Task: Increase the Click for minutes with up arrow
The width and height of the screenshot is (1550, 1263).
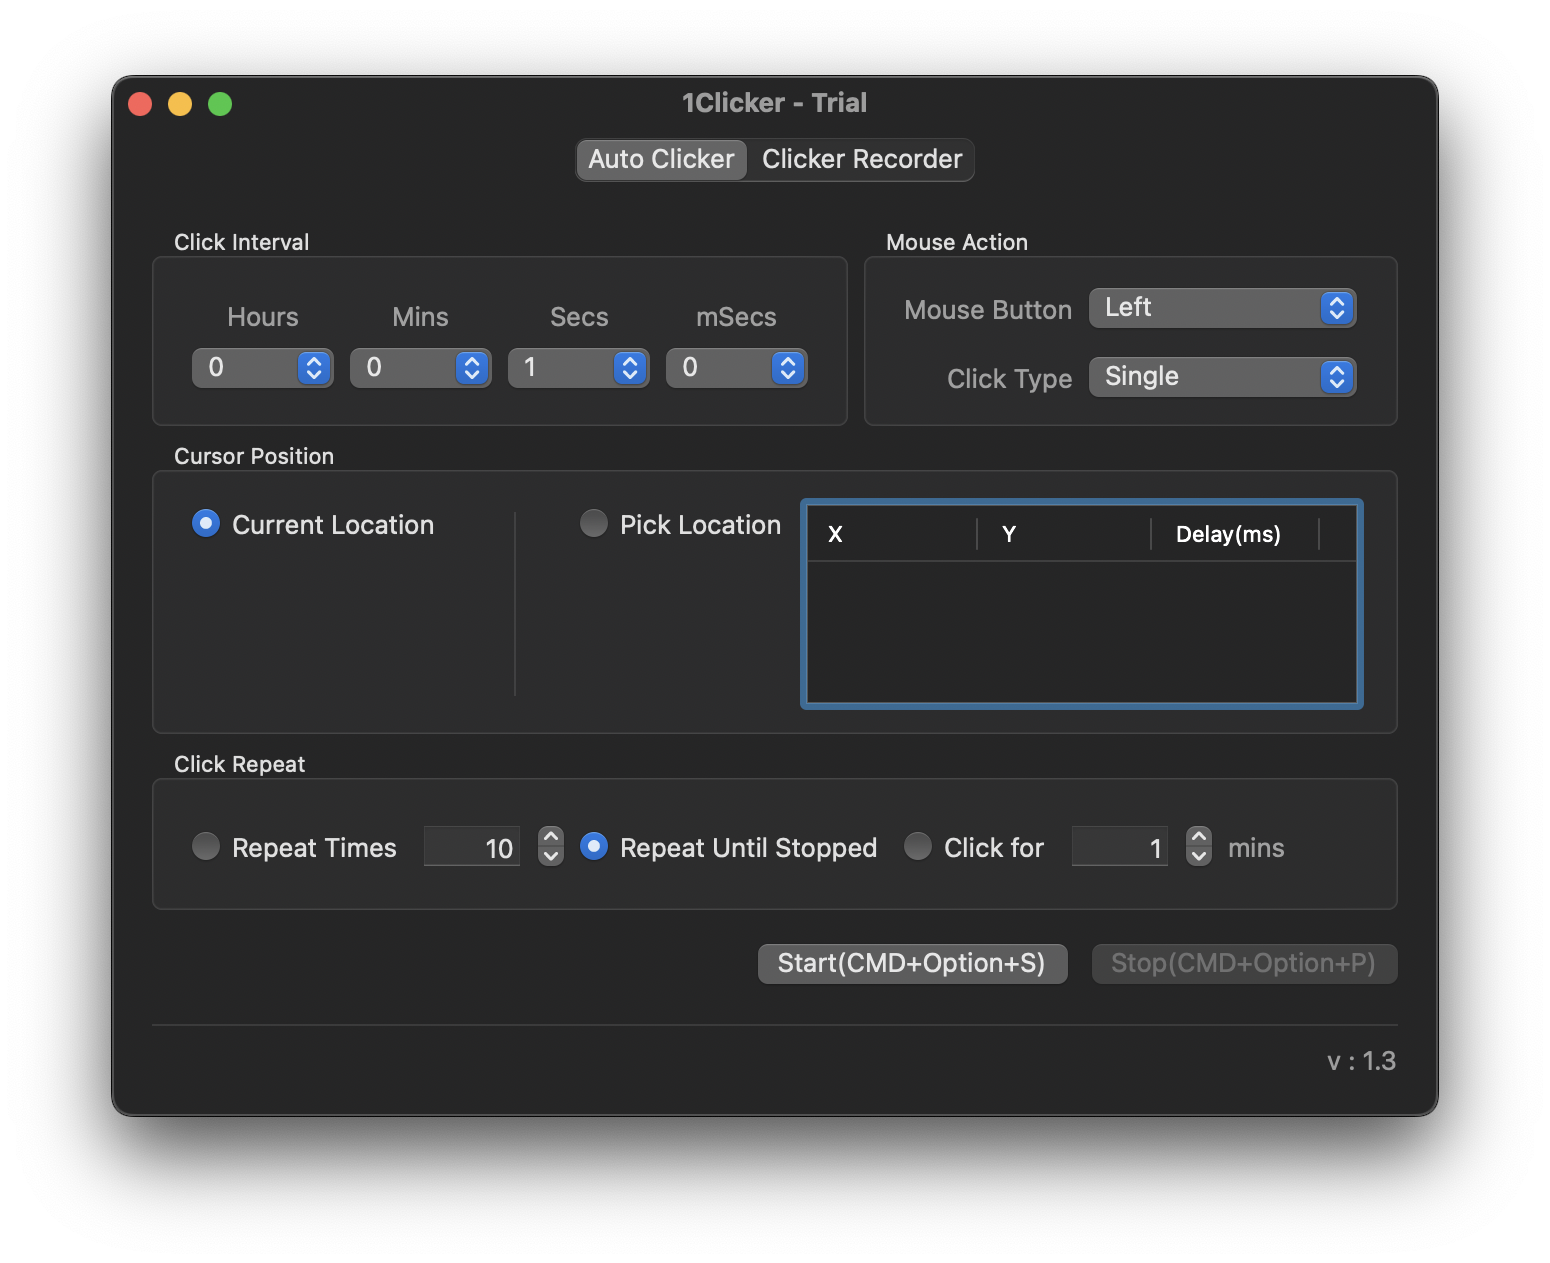Action: pyautogui.click(x=1199, y=837)
